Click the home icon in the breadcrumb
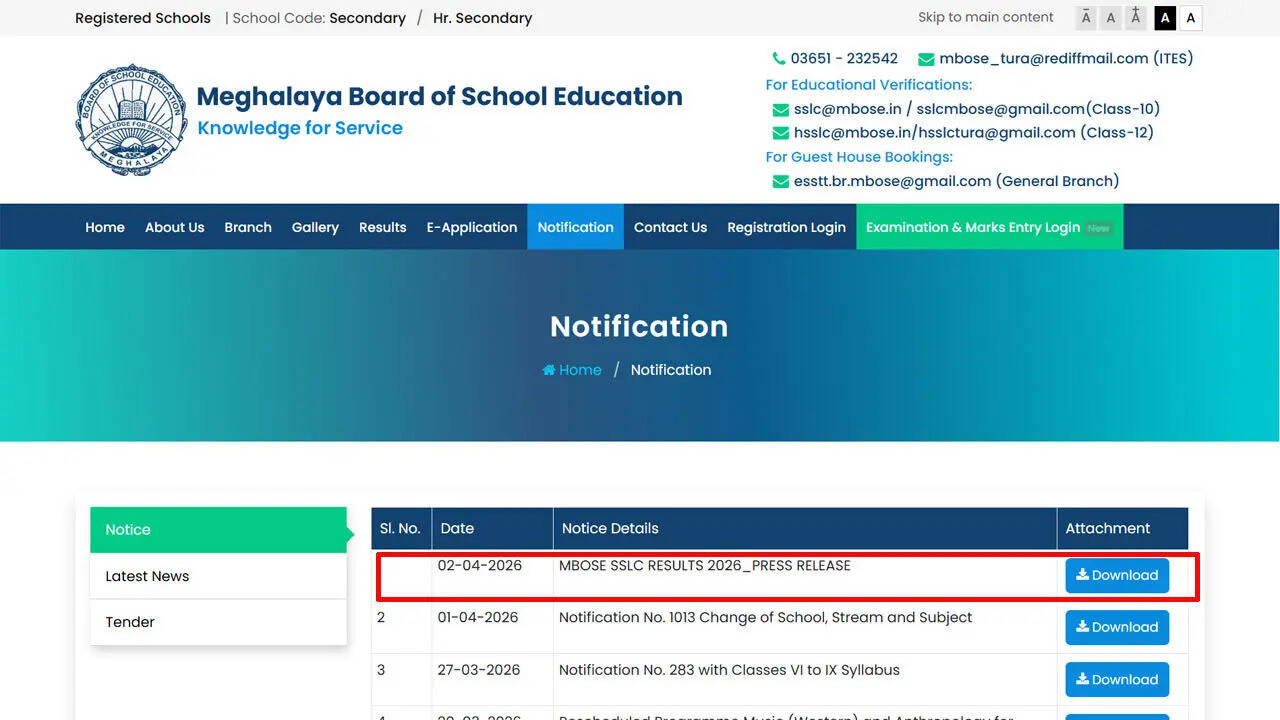This screenshot has height=720, width=1280. tap(548, 369)
